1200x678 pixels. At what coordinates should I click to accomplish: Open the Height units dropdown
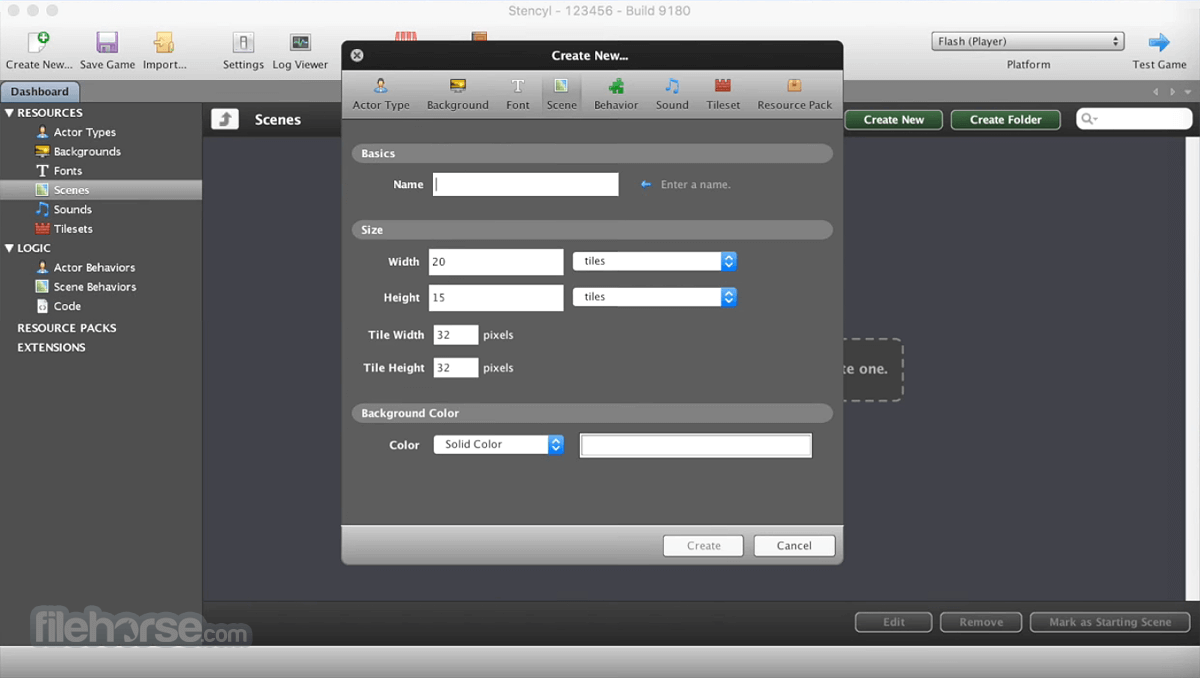654,297
